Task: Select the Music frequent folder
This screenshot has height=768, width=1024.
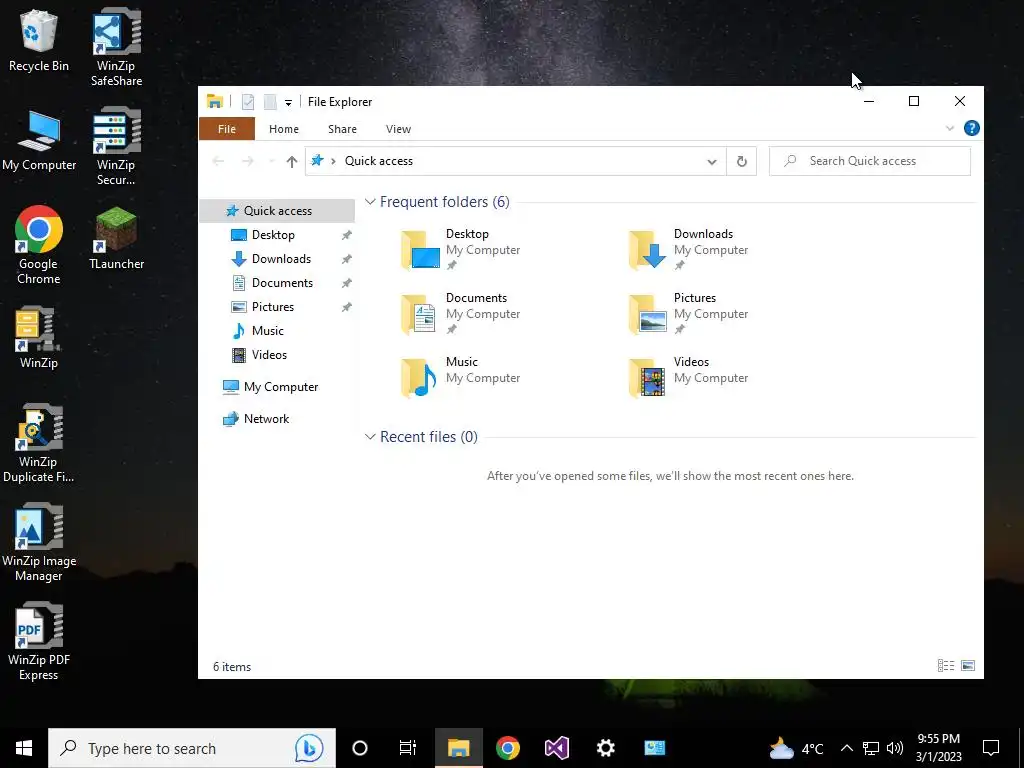Action: [x=461, y=377]
